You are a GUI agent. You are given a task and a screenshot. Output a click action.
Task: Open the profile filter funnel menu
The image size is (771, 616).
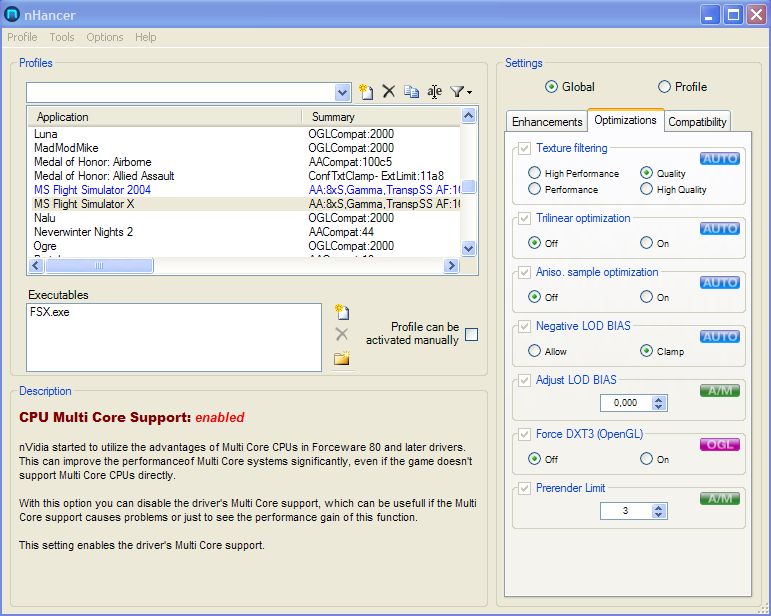(x=461, y=91)
